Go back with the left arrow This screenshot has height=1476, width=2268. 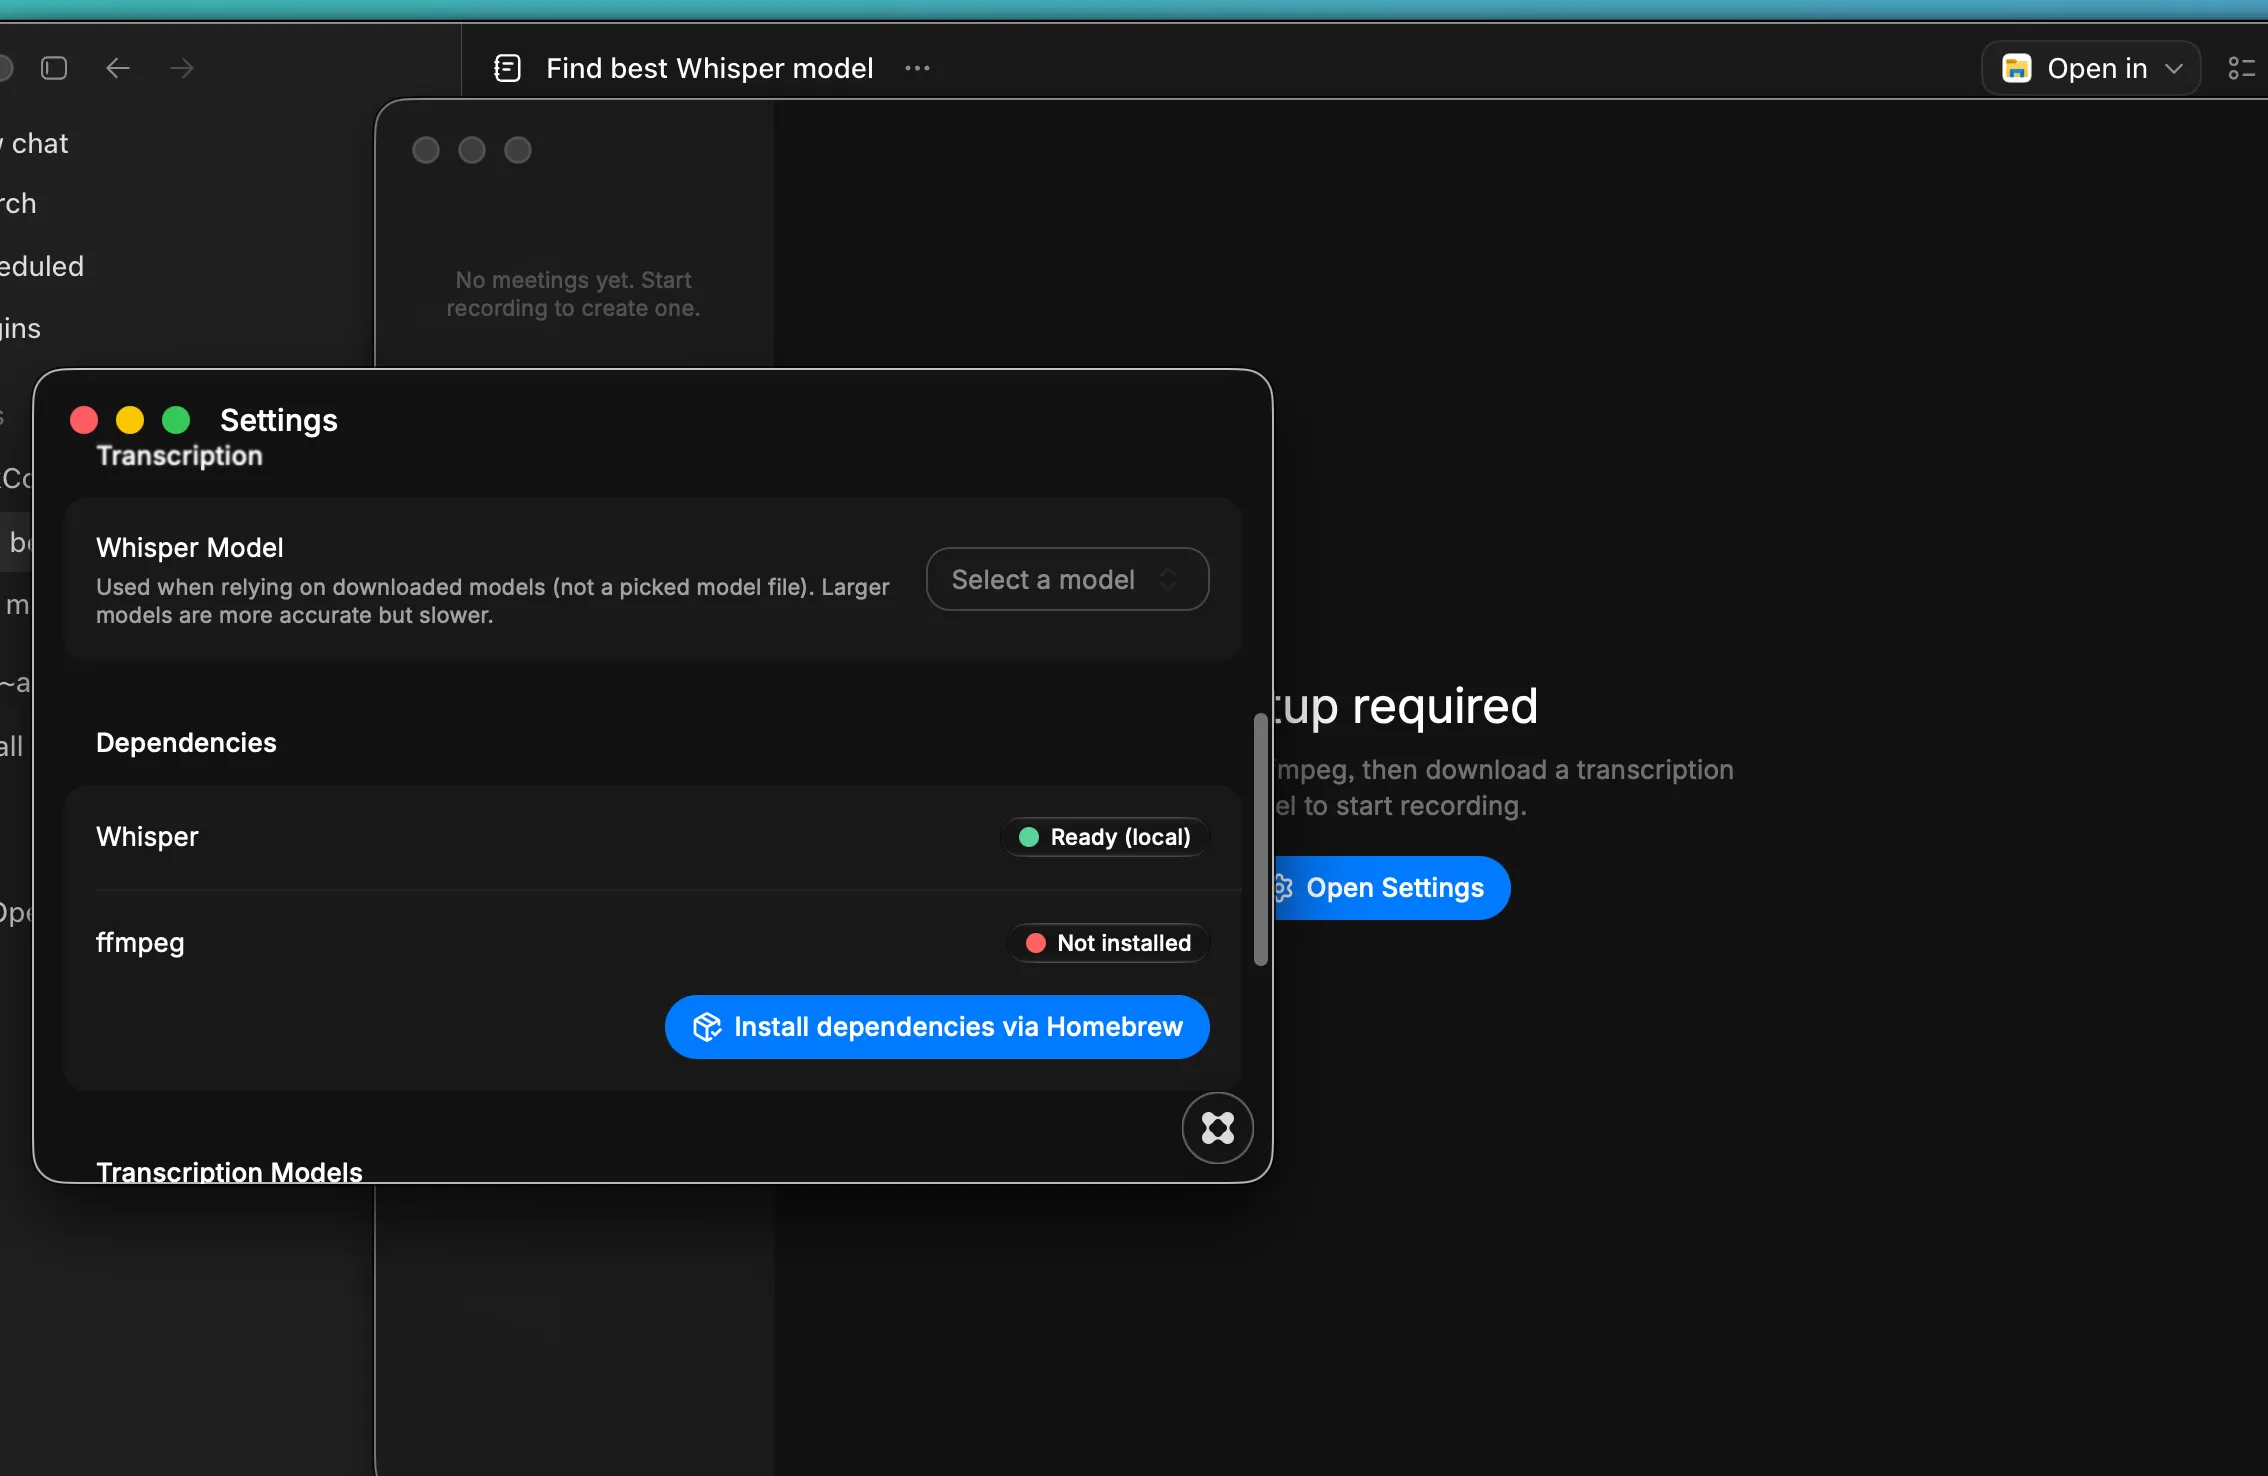(x=118, y=68)
